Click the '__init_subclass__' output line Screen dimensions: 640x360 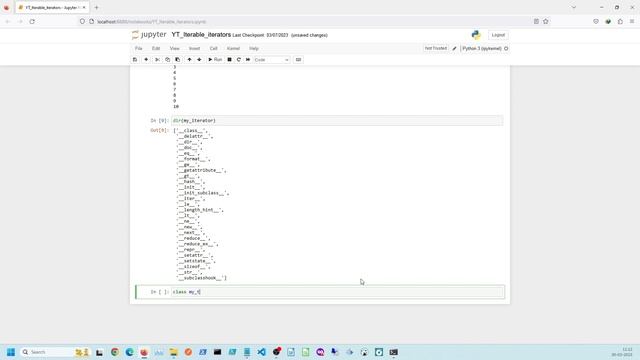click(x=203, y=193)
